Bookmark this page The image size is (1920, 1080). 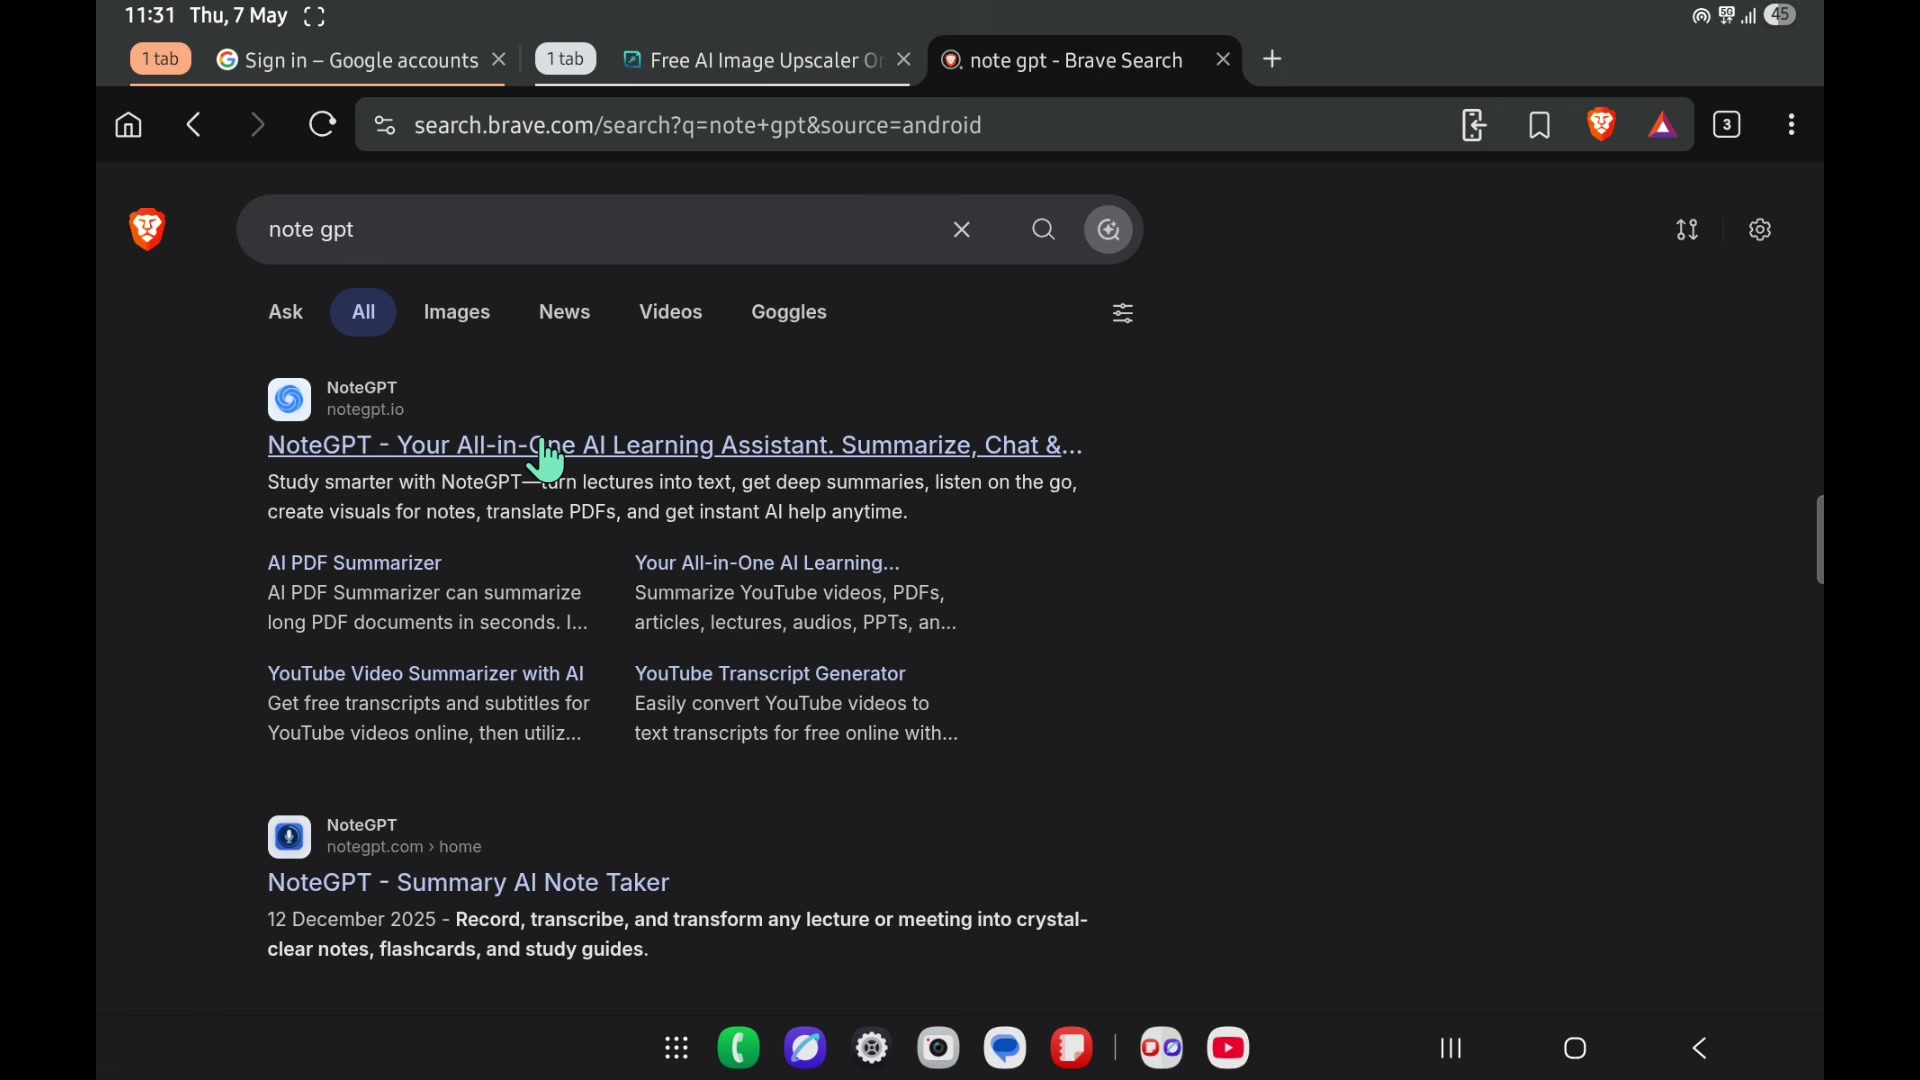point(1540,126)
